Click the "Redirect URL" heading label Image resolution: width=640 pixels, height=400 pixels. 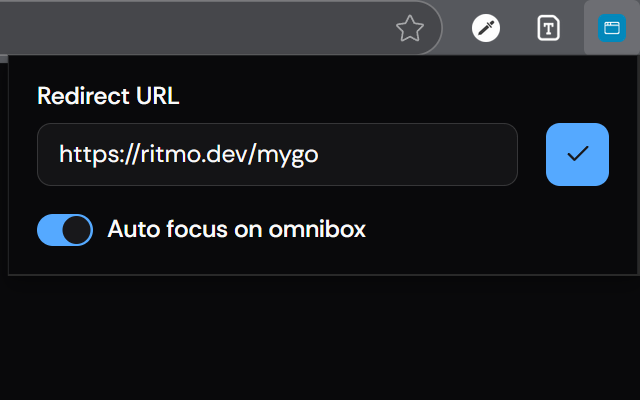pos(108,96)
